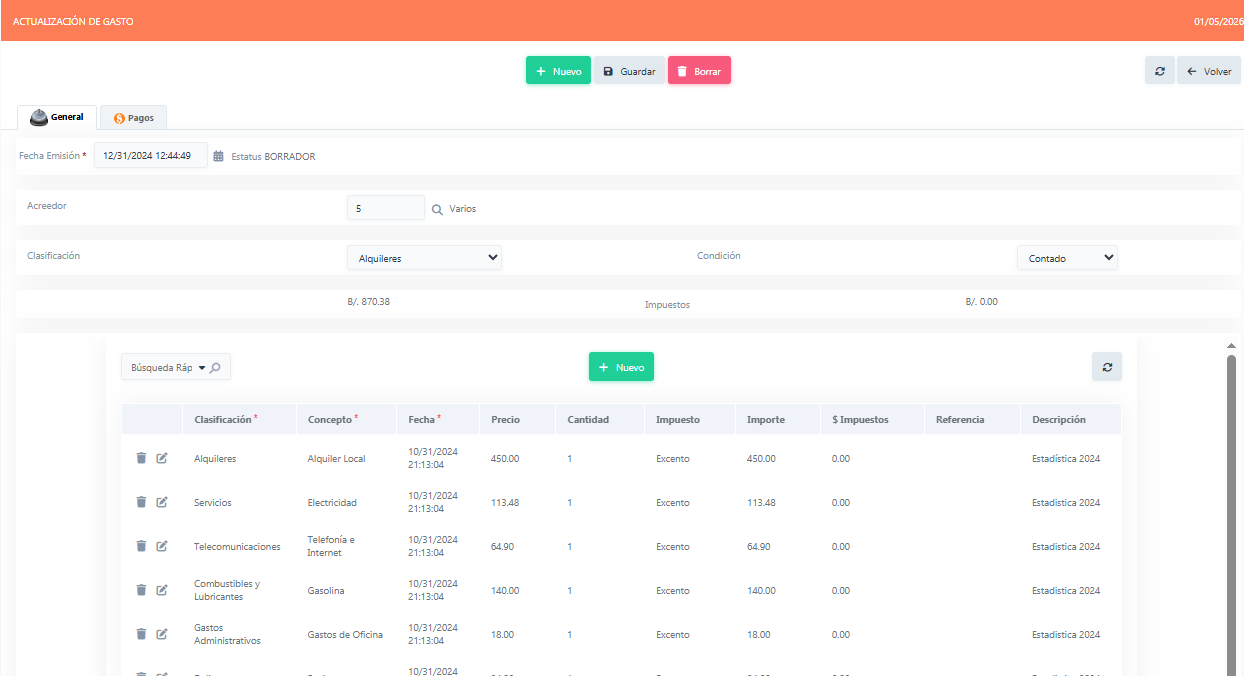Open the Búsqueda Rápida dropdown arrow

point(202,368)
